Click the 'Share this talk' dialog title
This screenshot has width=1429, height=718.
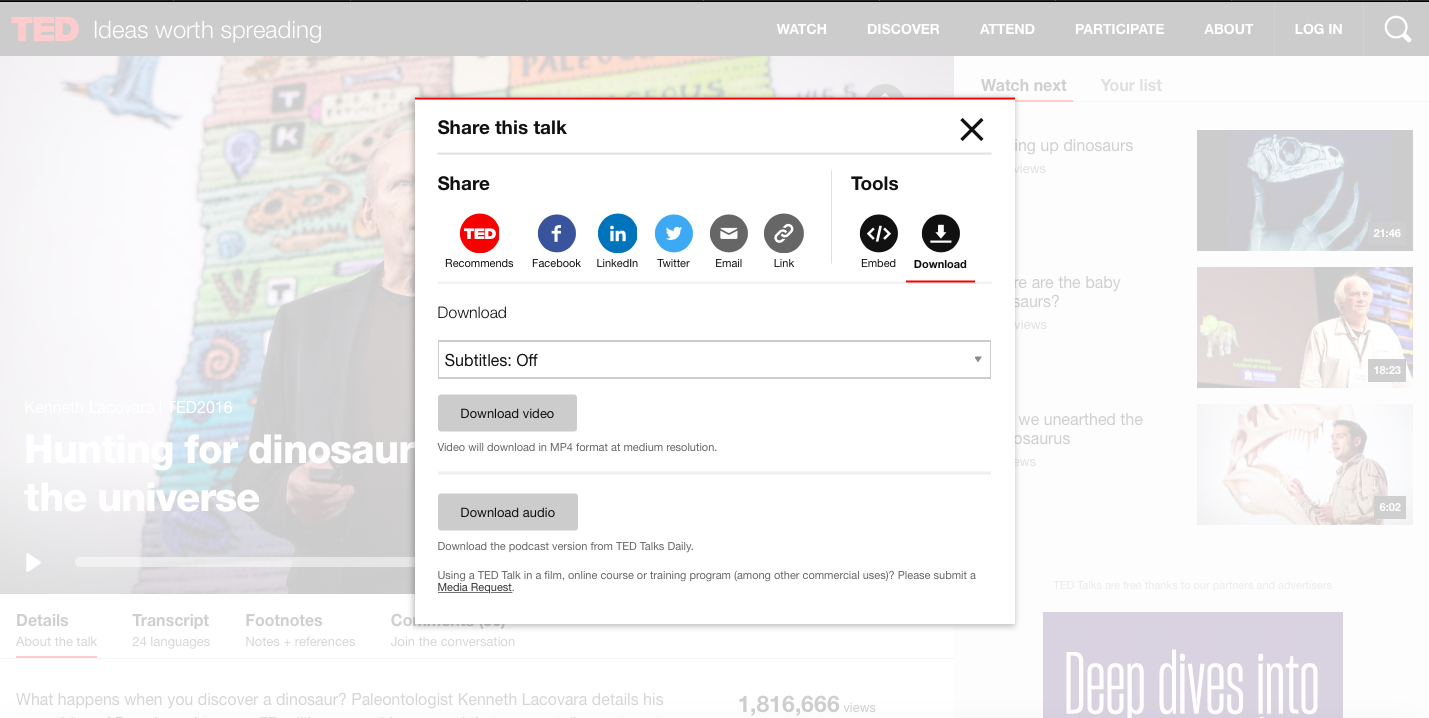(502, 128)
